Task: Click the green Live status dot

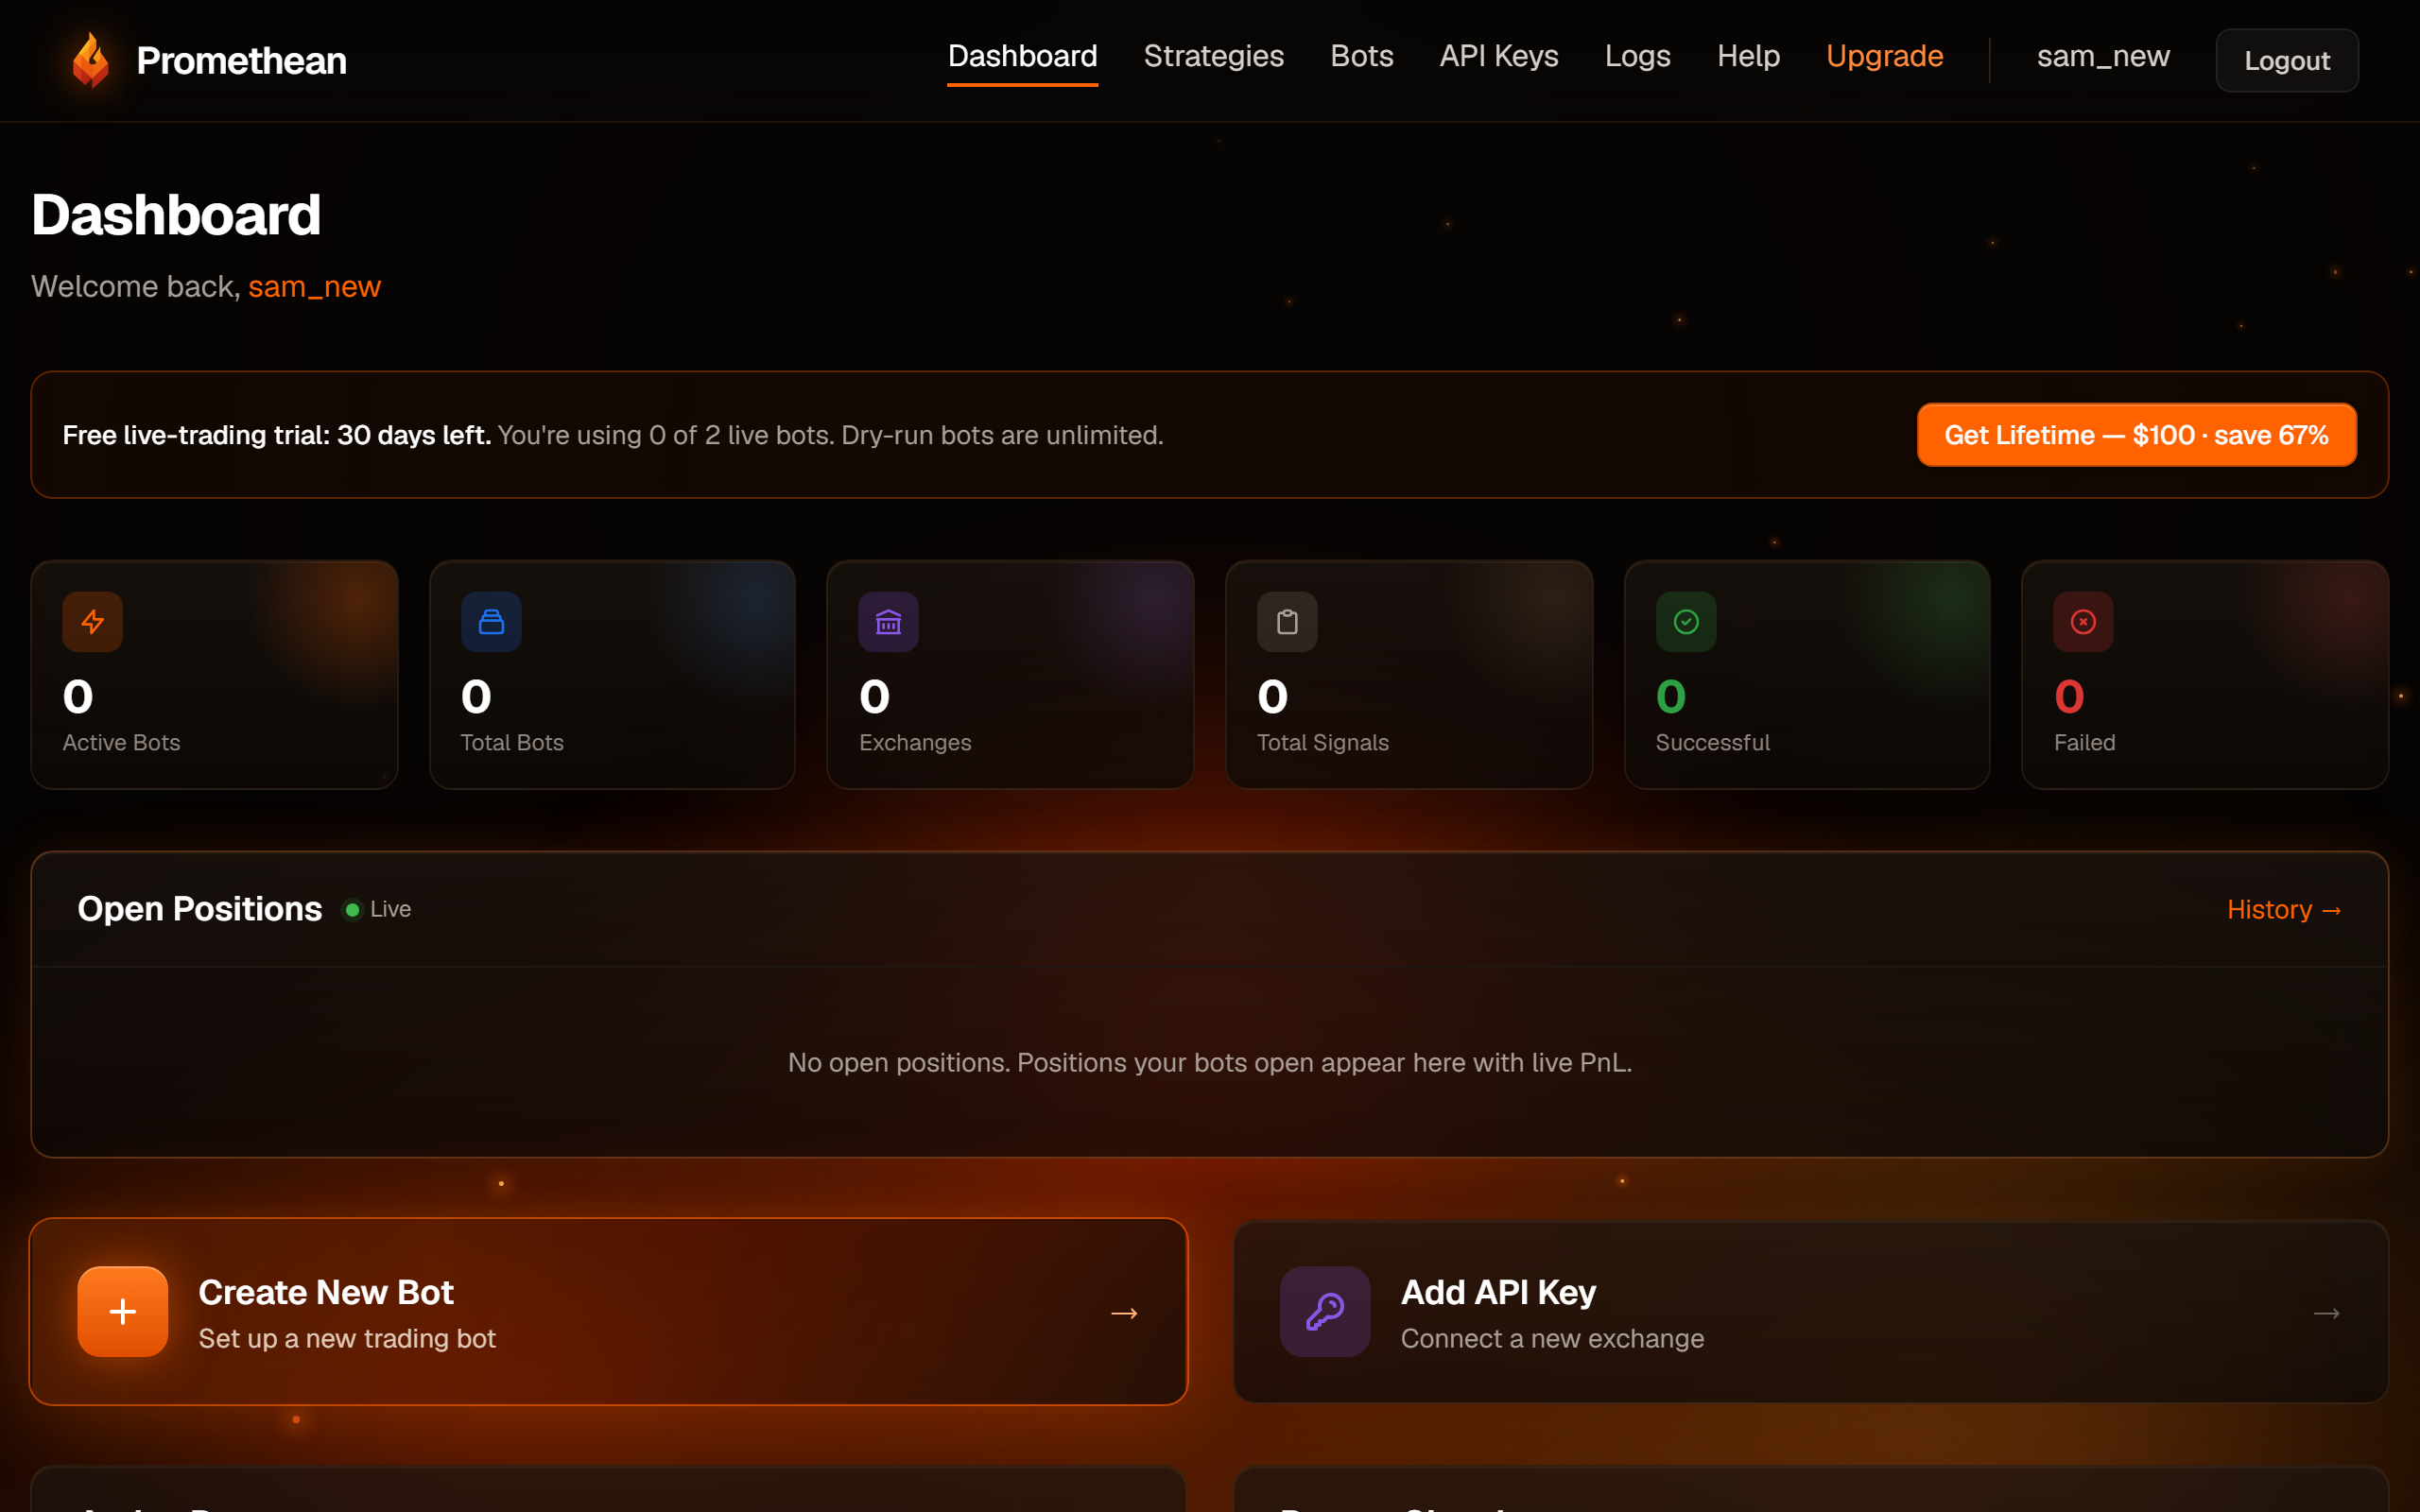Action: tap(352, 910)
